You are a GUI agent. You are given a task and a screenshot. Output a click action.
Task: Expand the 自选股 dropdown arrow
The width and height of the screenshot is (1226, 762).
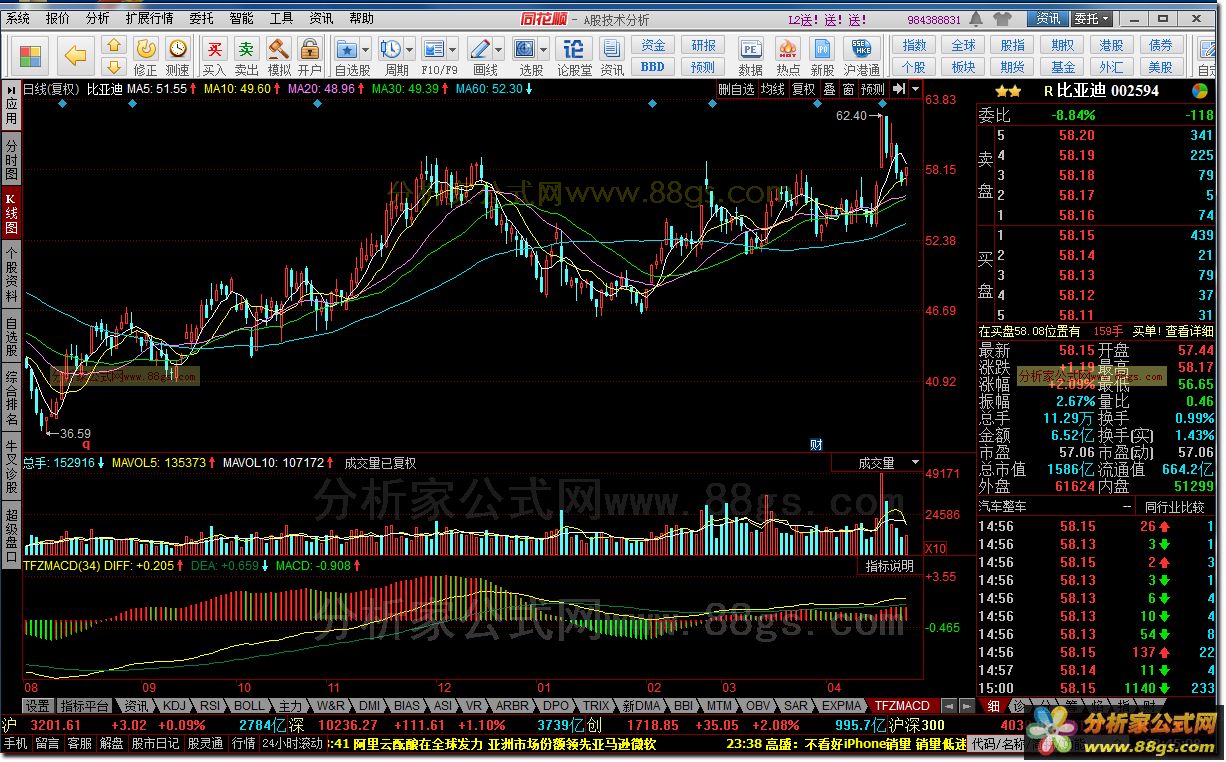point(366,49)
